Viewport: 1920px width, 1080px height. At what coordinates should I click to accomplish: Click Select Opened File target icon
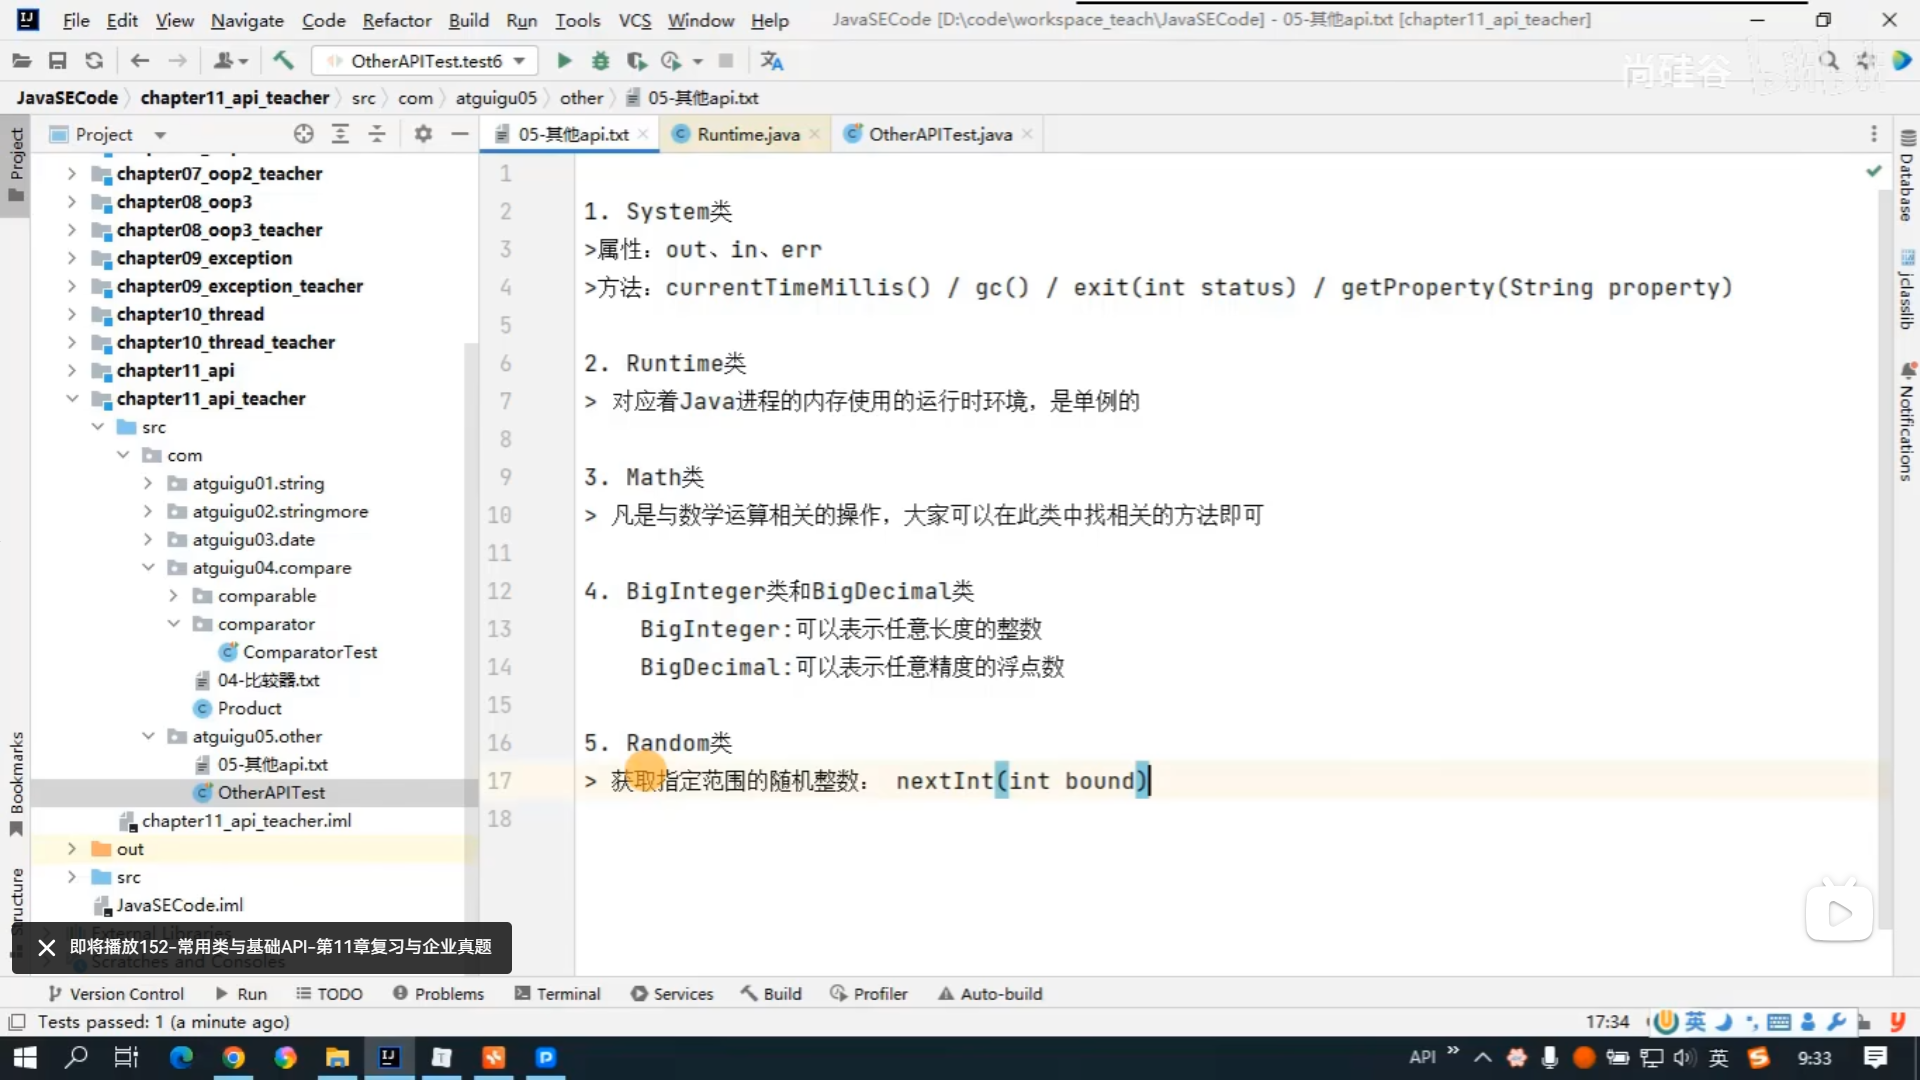[304, 134]
